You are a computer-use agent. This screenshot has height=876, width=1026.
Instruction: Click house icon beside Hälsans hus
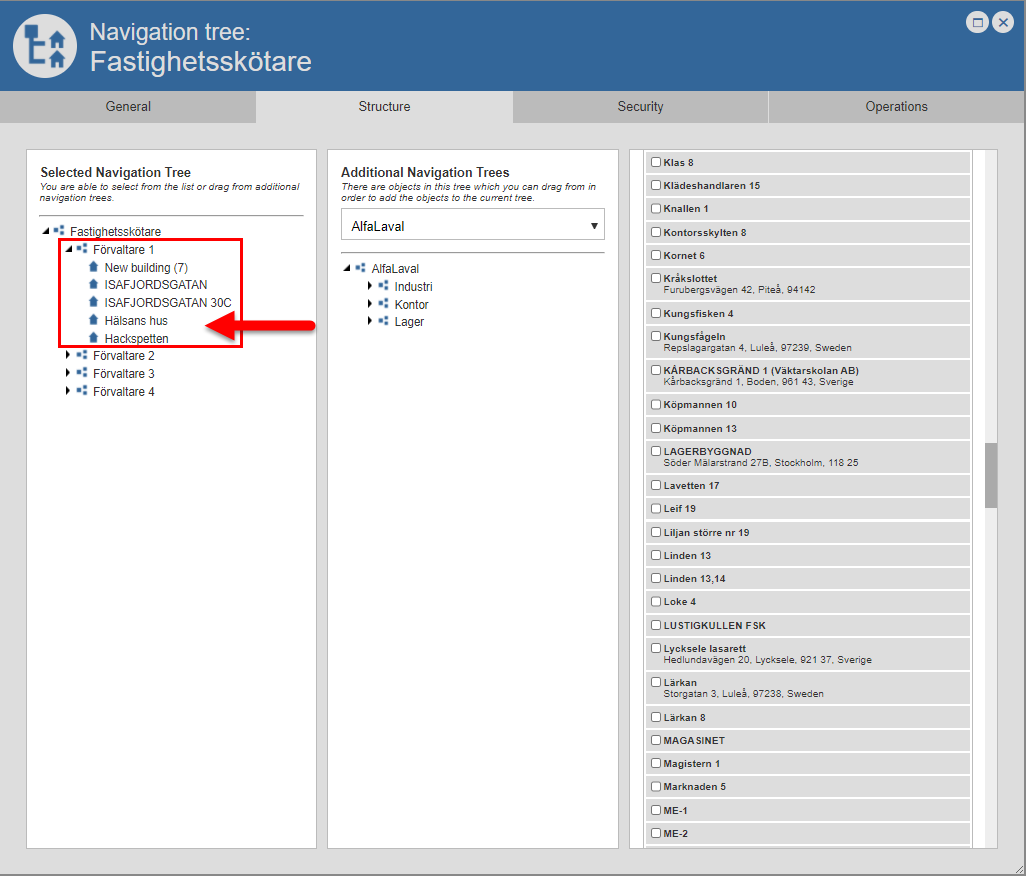[x=93, y=320]
